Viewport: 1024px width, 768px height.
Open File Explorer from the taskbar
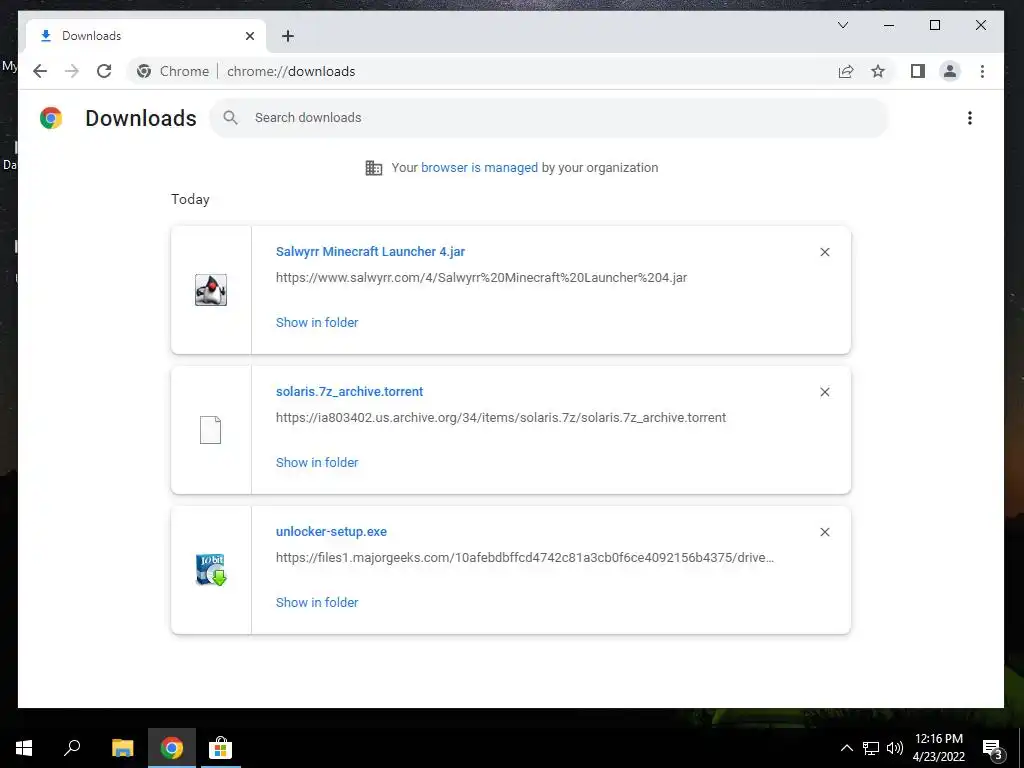(x=122, y=748)
